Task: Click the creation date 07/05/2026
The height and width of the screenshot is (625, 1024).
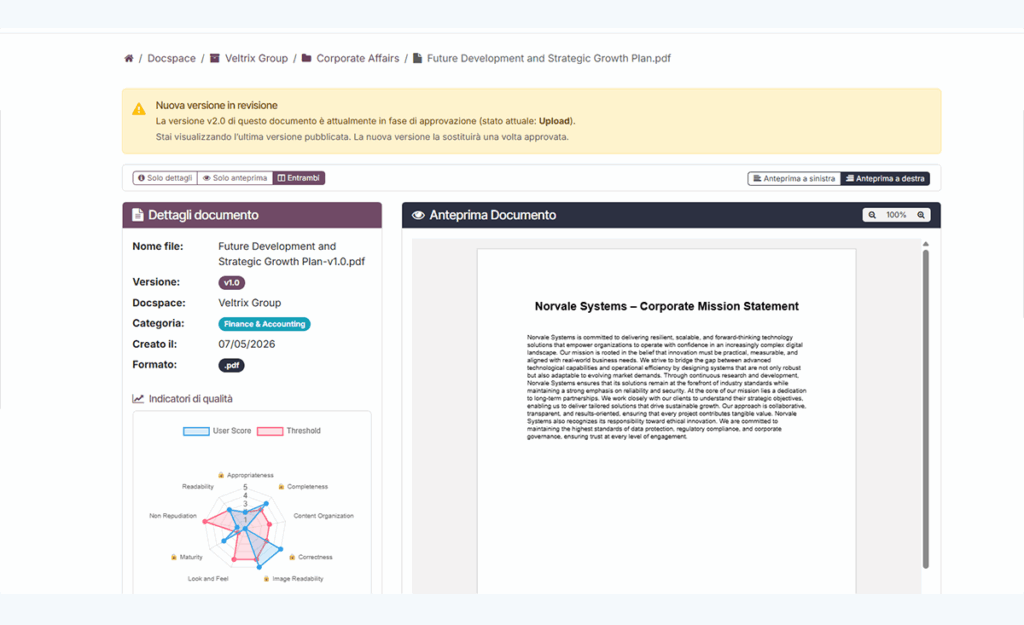Action: (247, 344)
